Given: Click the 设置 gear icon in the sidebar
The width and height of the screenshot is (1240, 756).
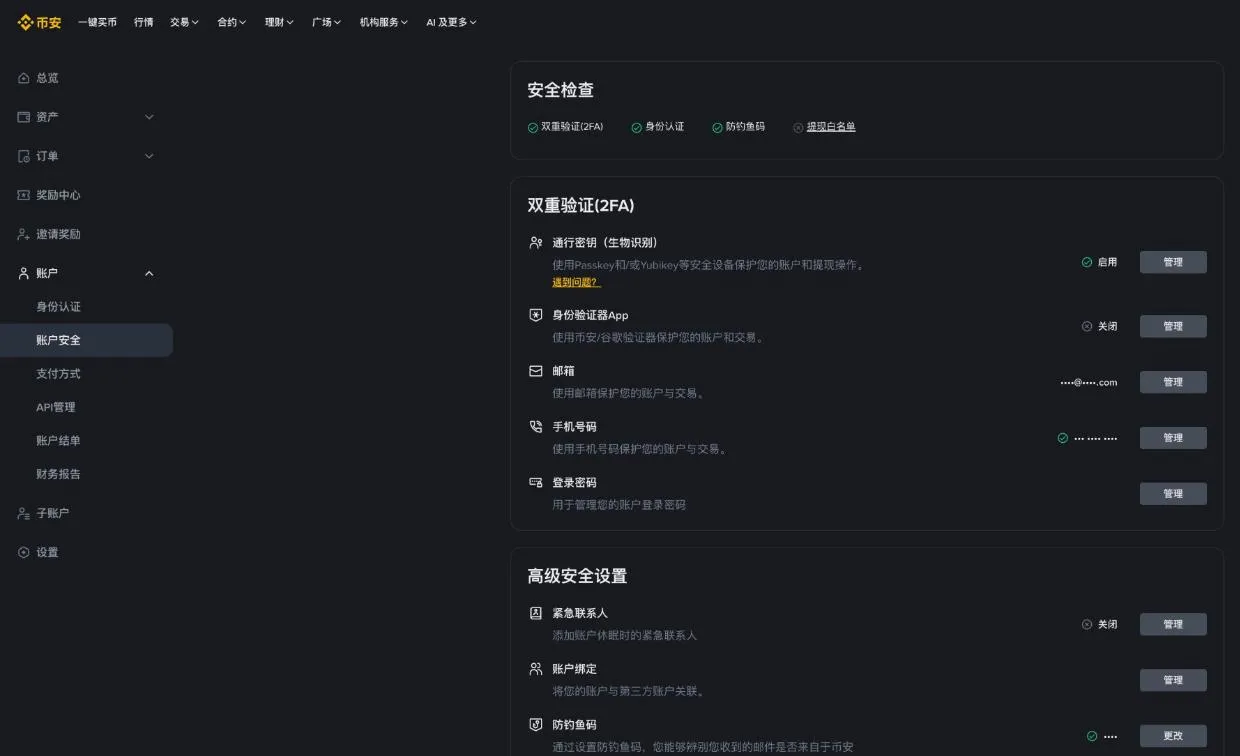Looking at the screenshot, I should [24, 552].
